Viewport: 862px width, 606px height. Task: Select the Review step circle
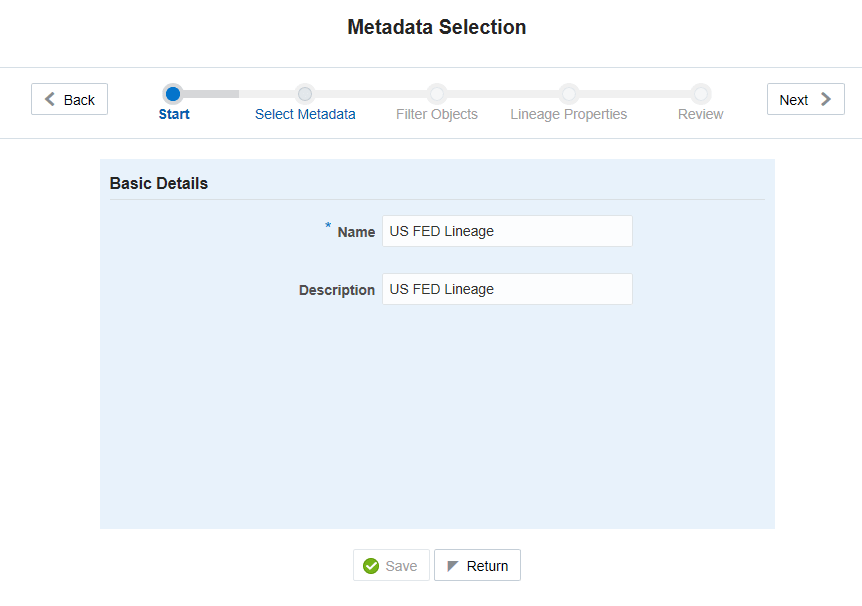[x=701, y=94]
